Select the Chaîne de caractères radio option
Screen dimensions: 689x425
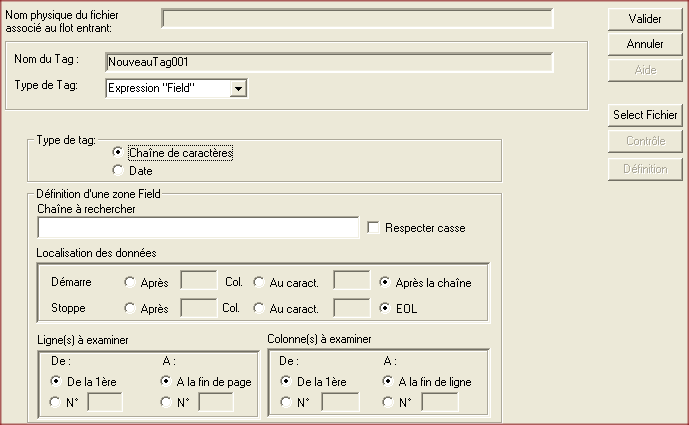click(x=119, y=153)
